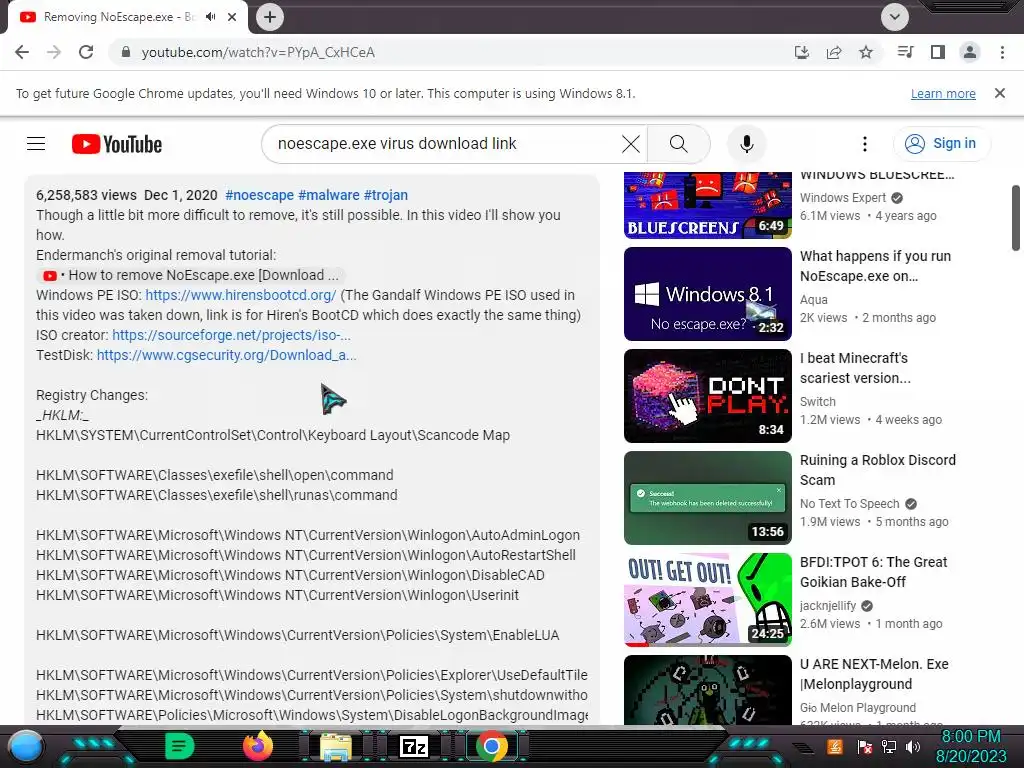
Task: Open Chrome profile avatar
Action: pyautogui.click(x=970, y=52)
